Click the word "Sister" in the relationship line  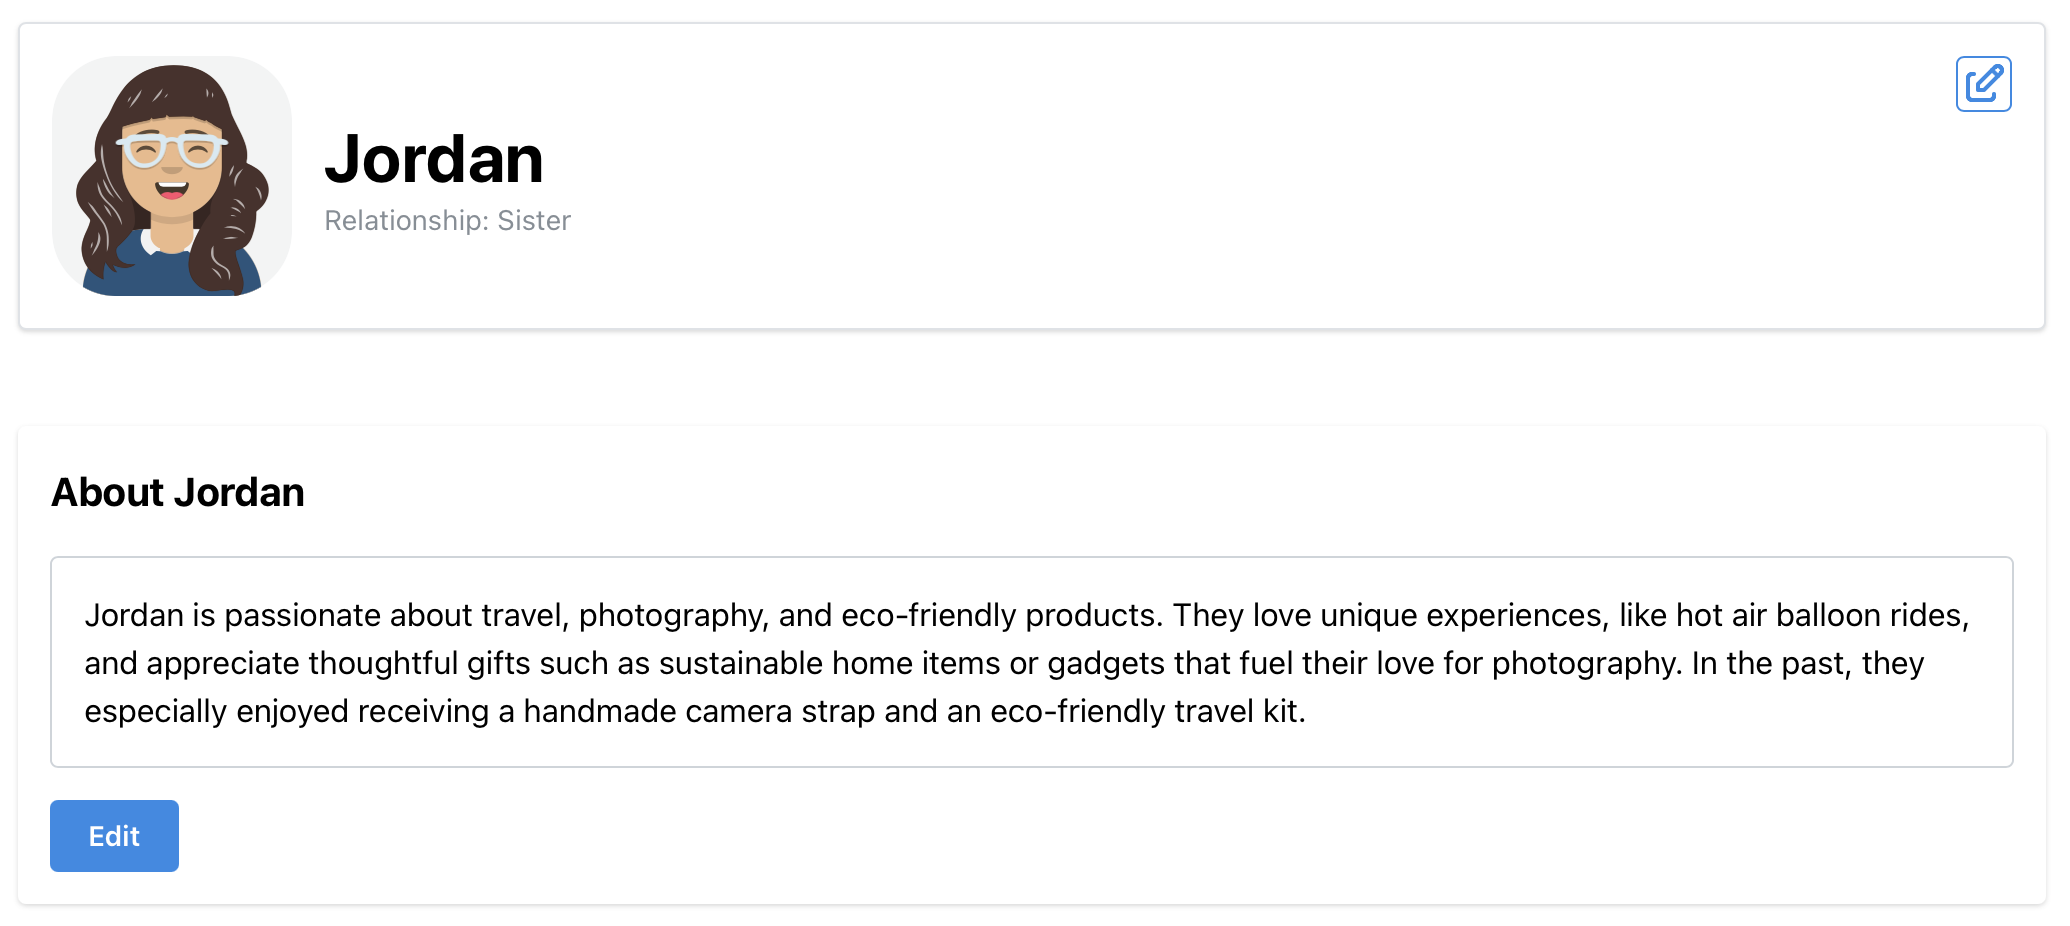[x=534, y=220]
